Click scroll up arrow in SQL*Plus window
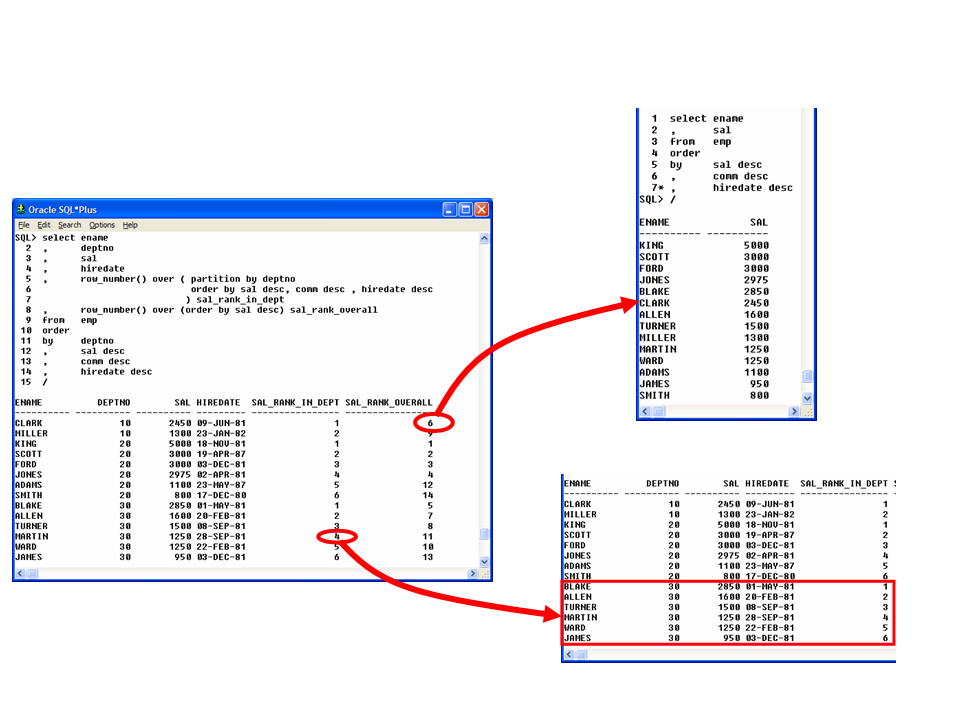Image resolution: width=960 pixels, height=720 pixels. (x=485, y=239)
